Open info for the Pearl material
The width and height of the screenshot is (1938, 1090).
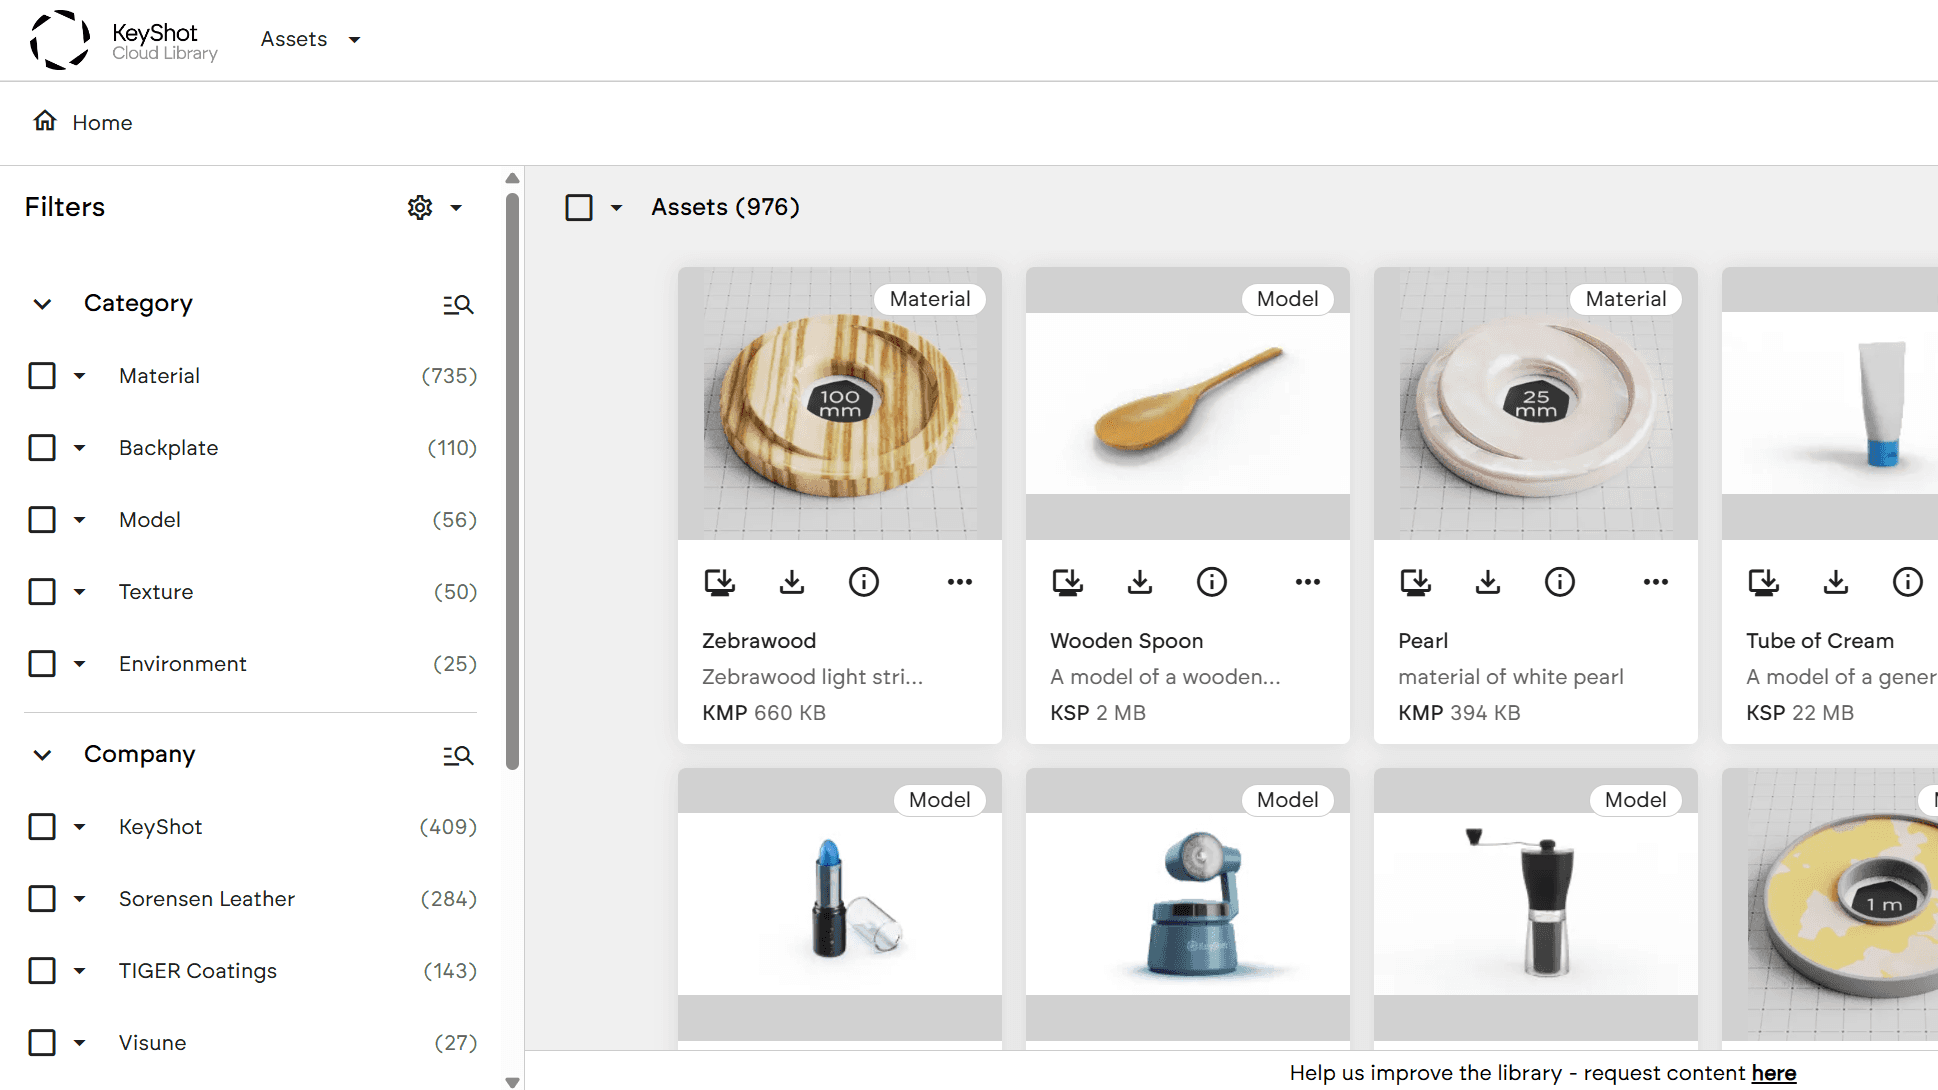pyautogui.click(x=1559, y=582)
